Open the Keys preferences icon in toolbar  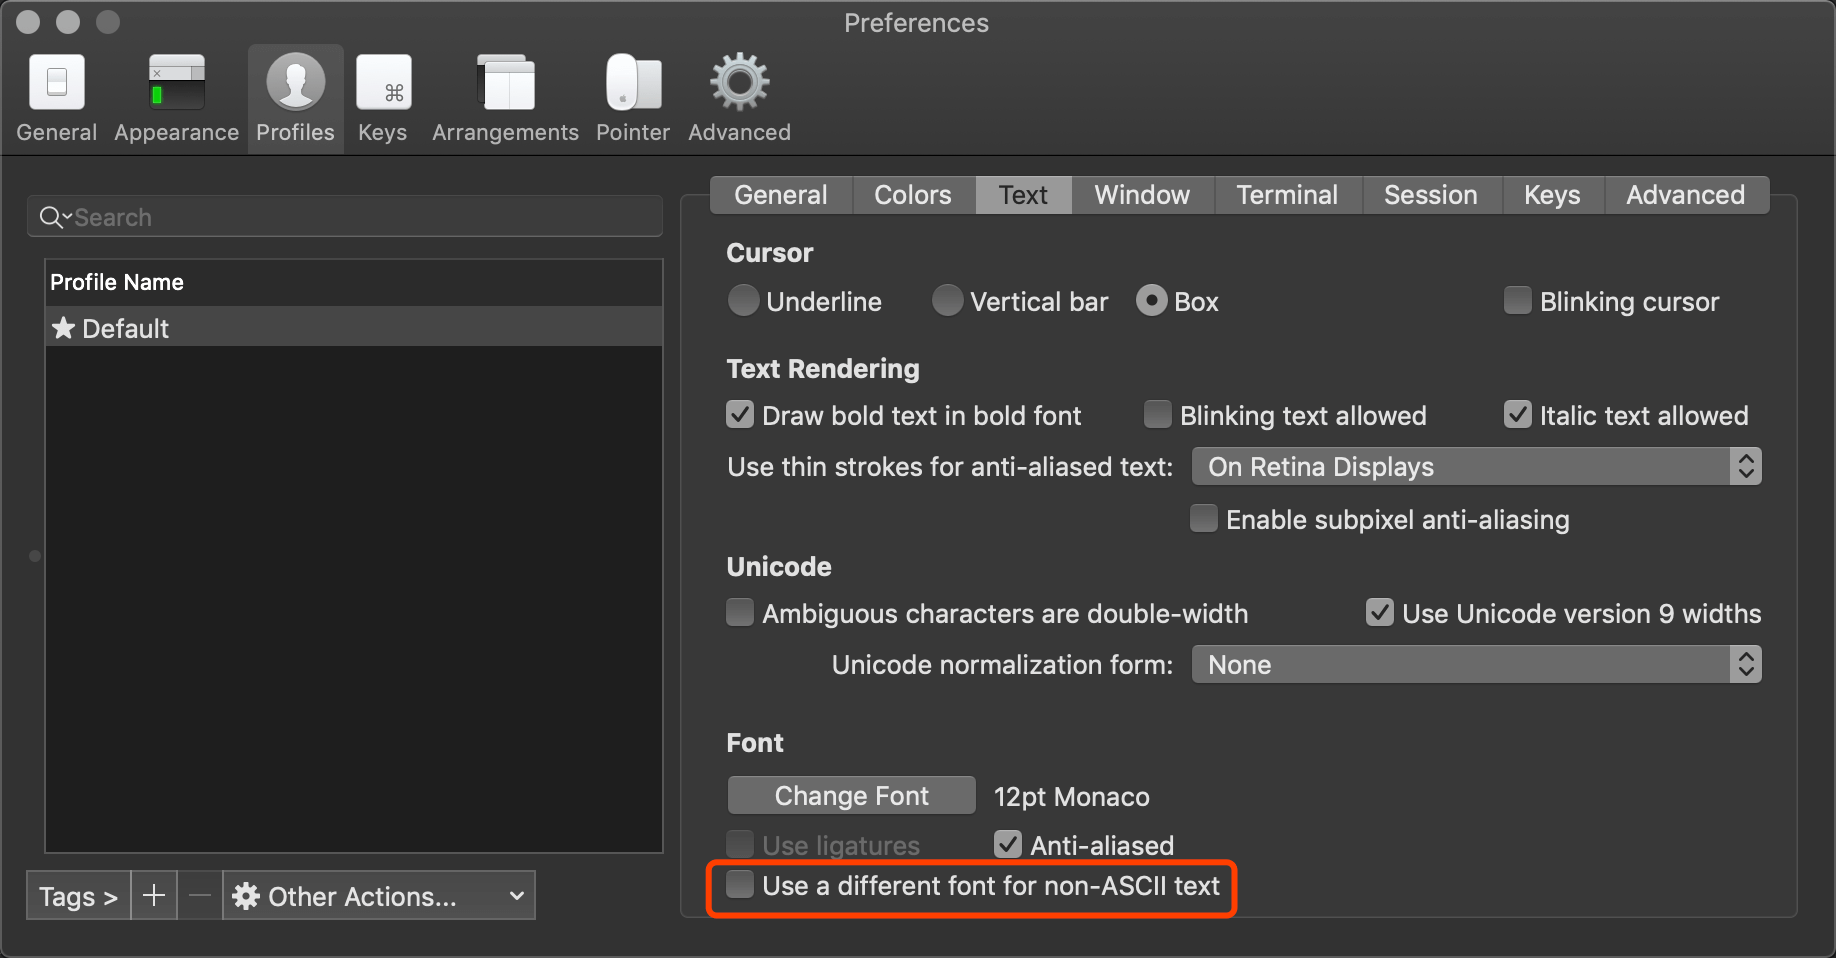(x=384, y=82)
